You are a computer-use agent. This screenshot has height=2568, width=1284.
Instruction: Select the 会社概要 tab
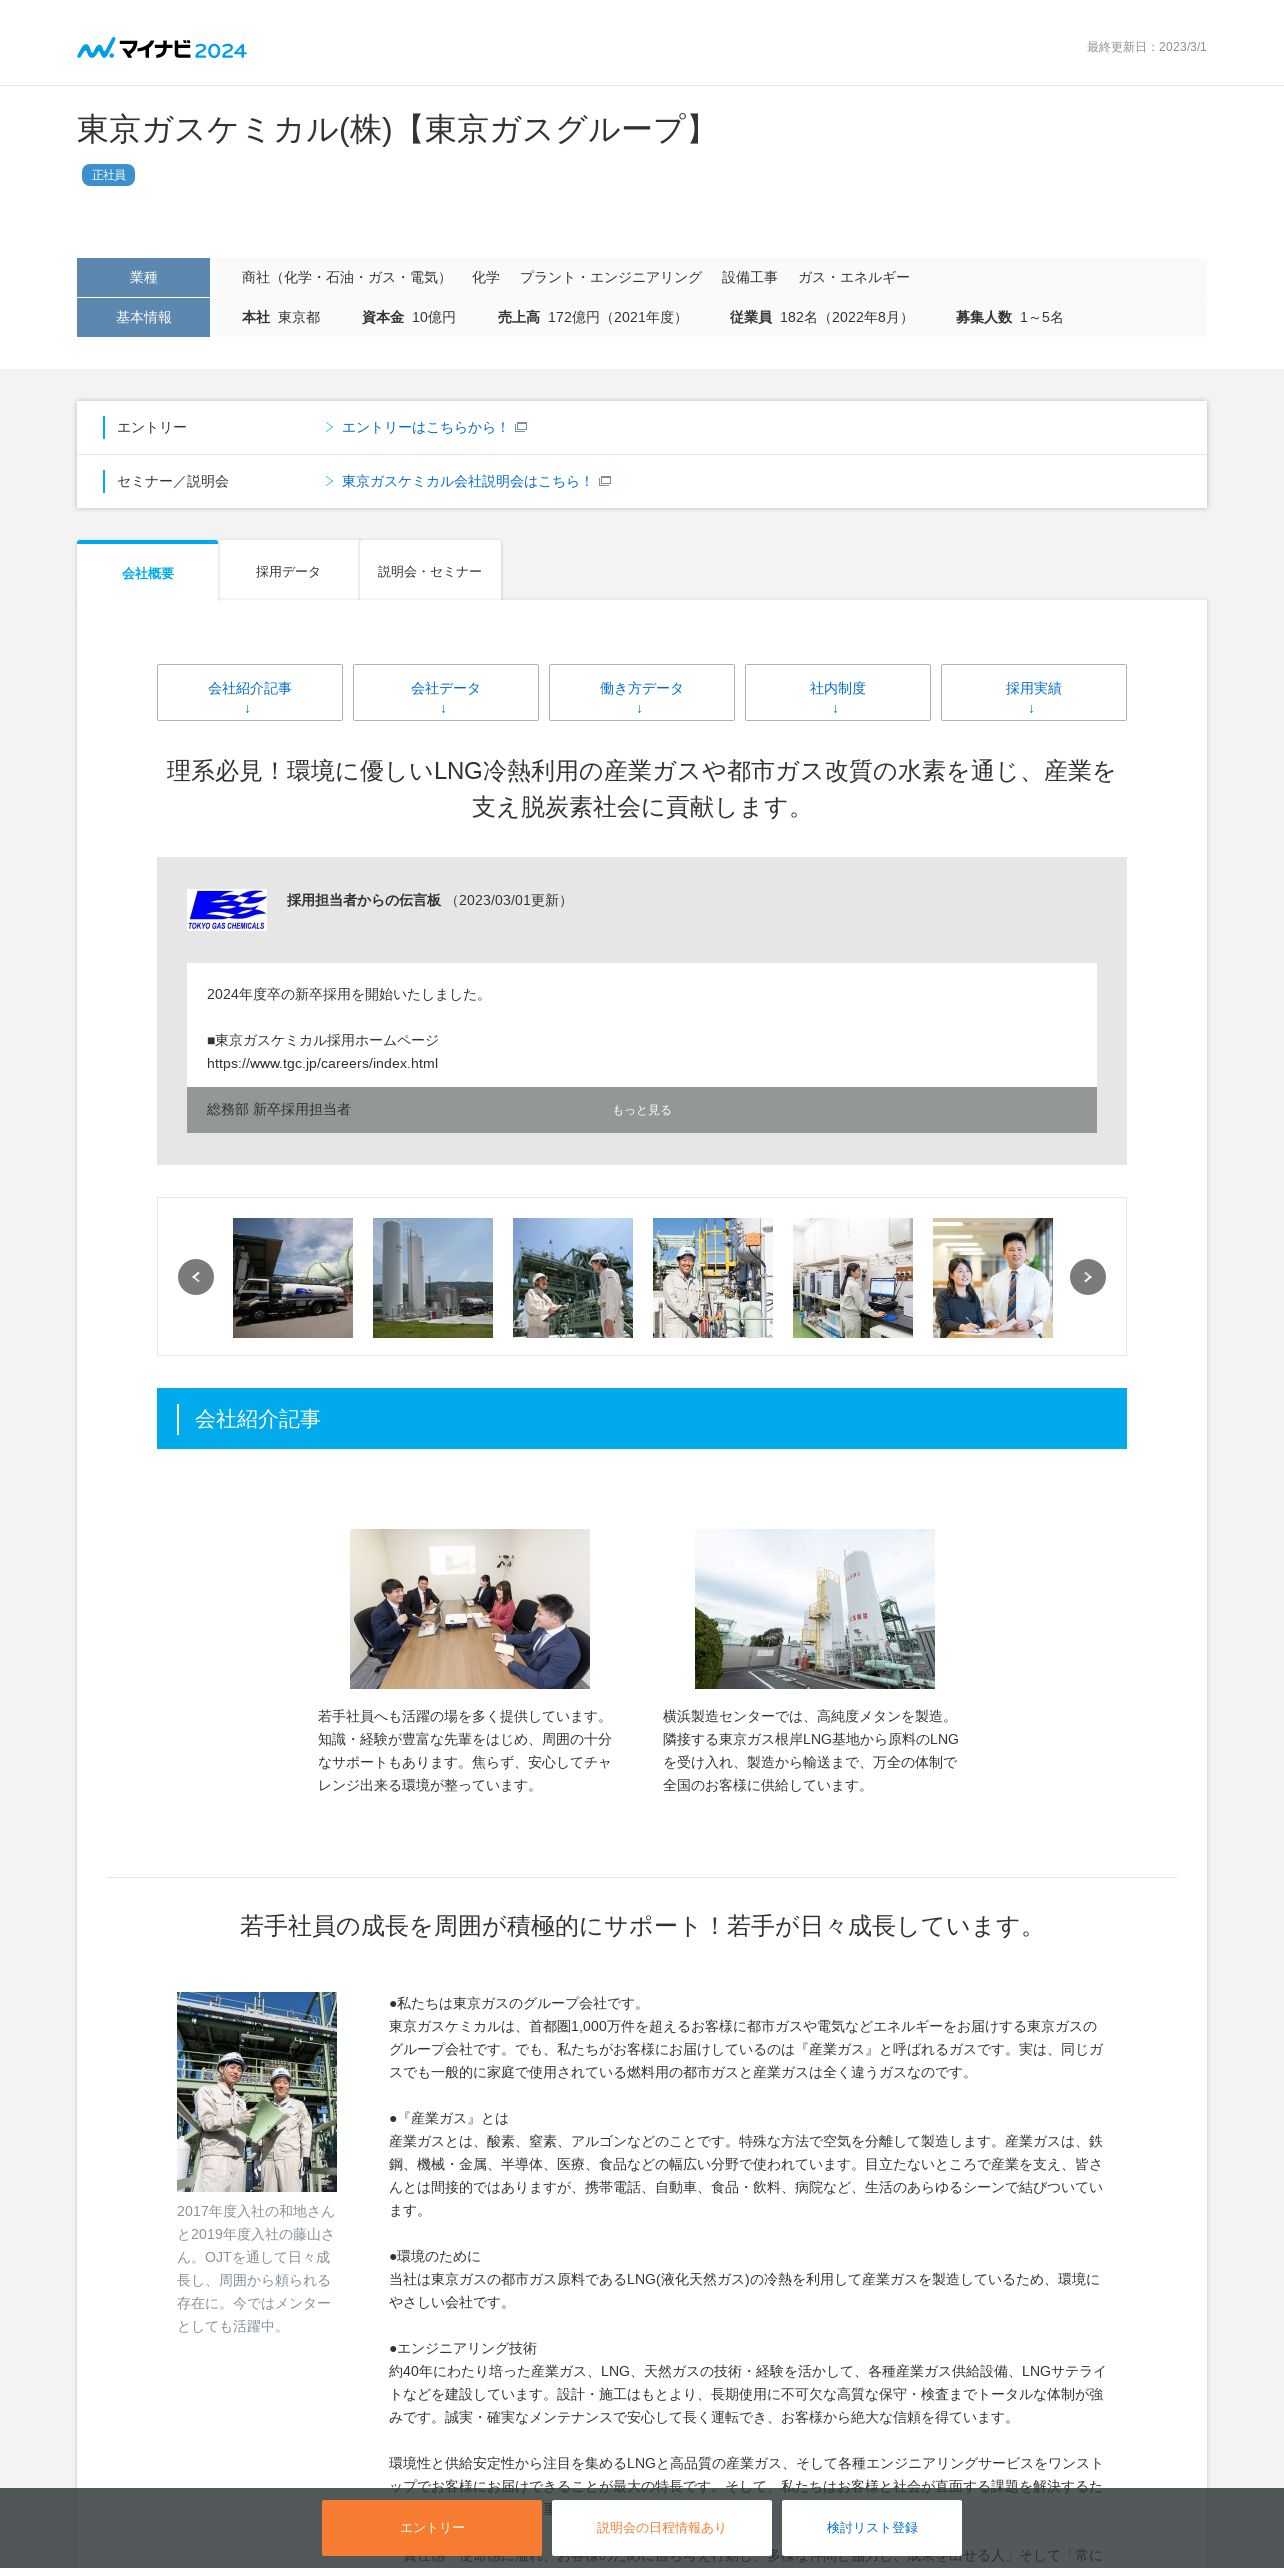click(148, 572)
